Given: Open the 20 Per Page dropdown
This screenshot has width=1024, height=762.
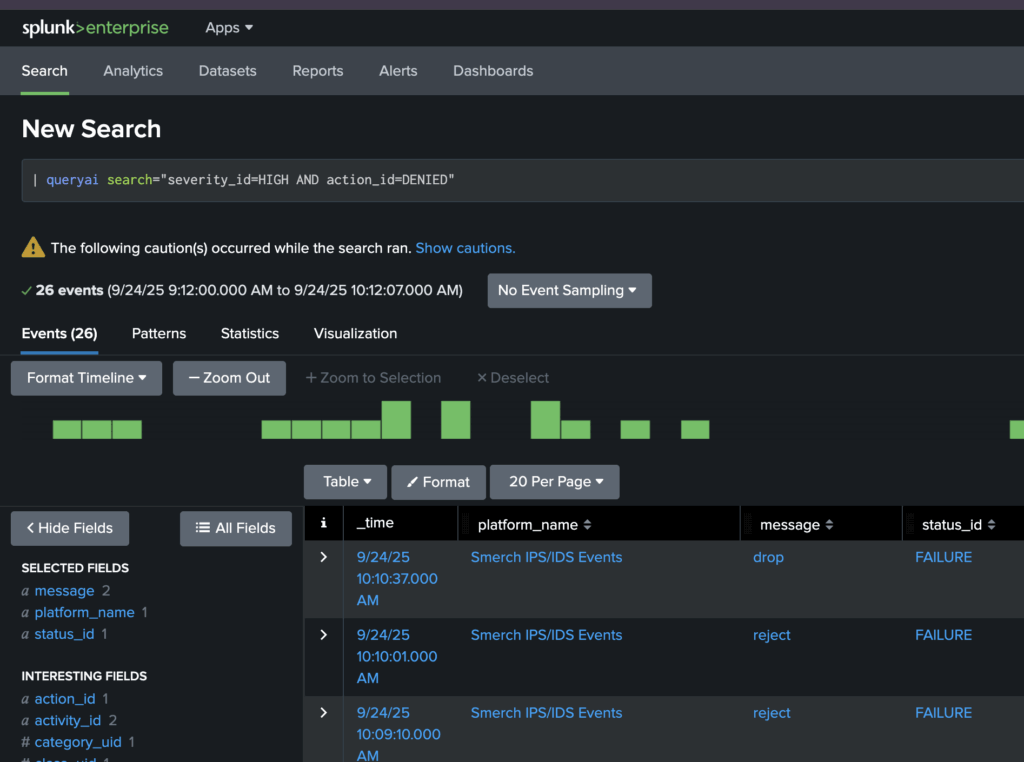Looking at the screenshot, I should point(554,482).
